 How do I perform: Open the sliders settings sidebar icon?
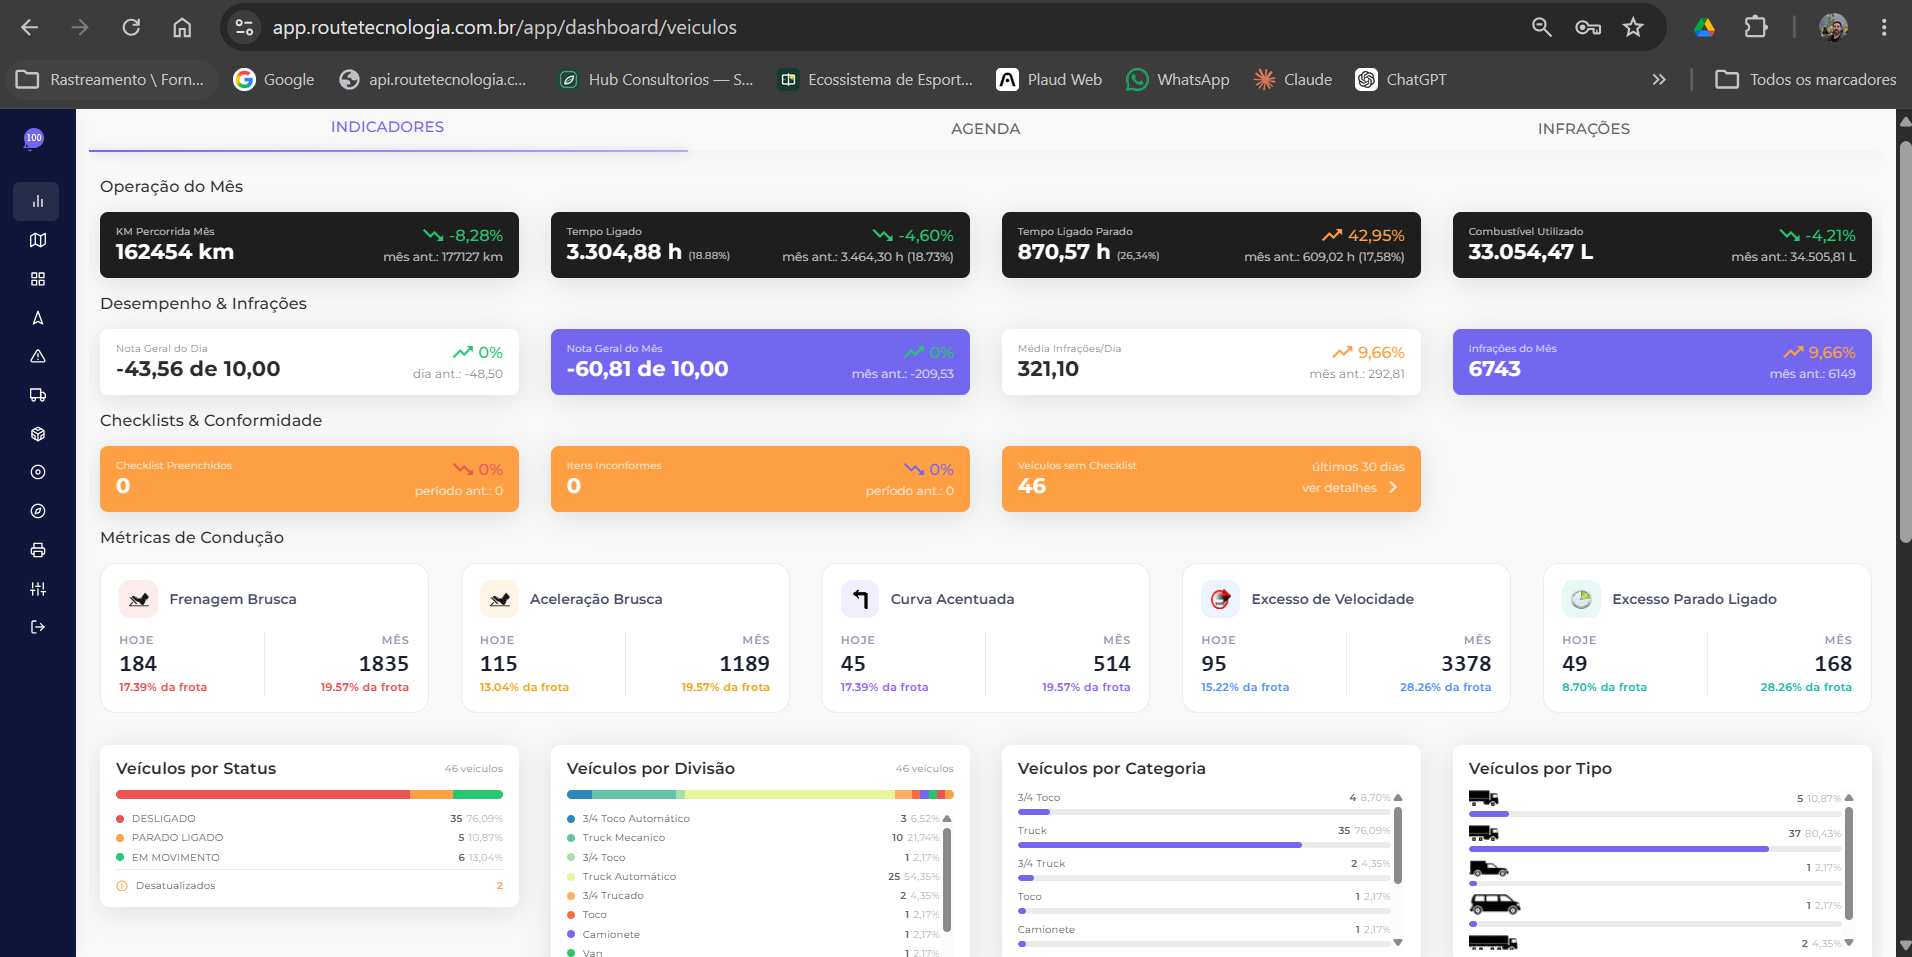point(37,589)
